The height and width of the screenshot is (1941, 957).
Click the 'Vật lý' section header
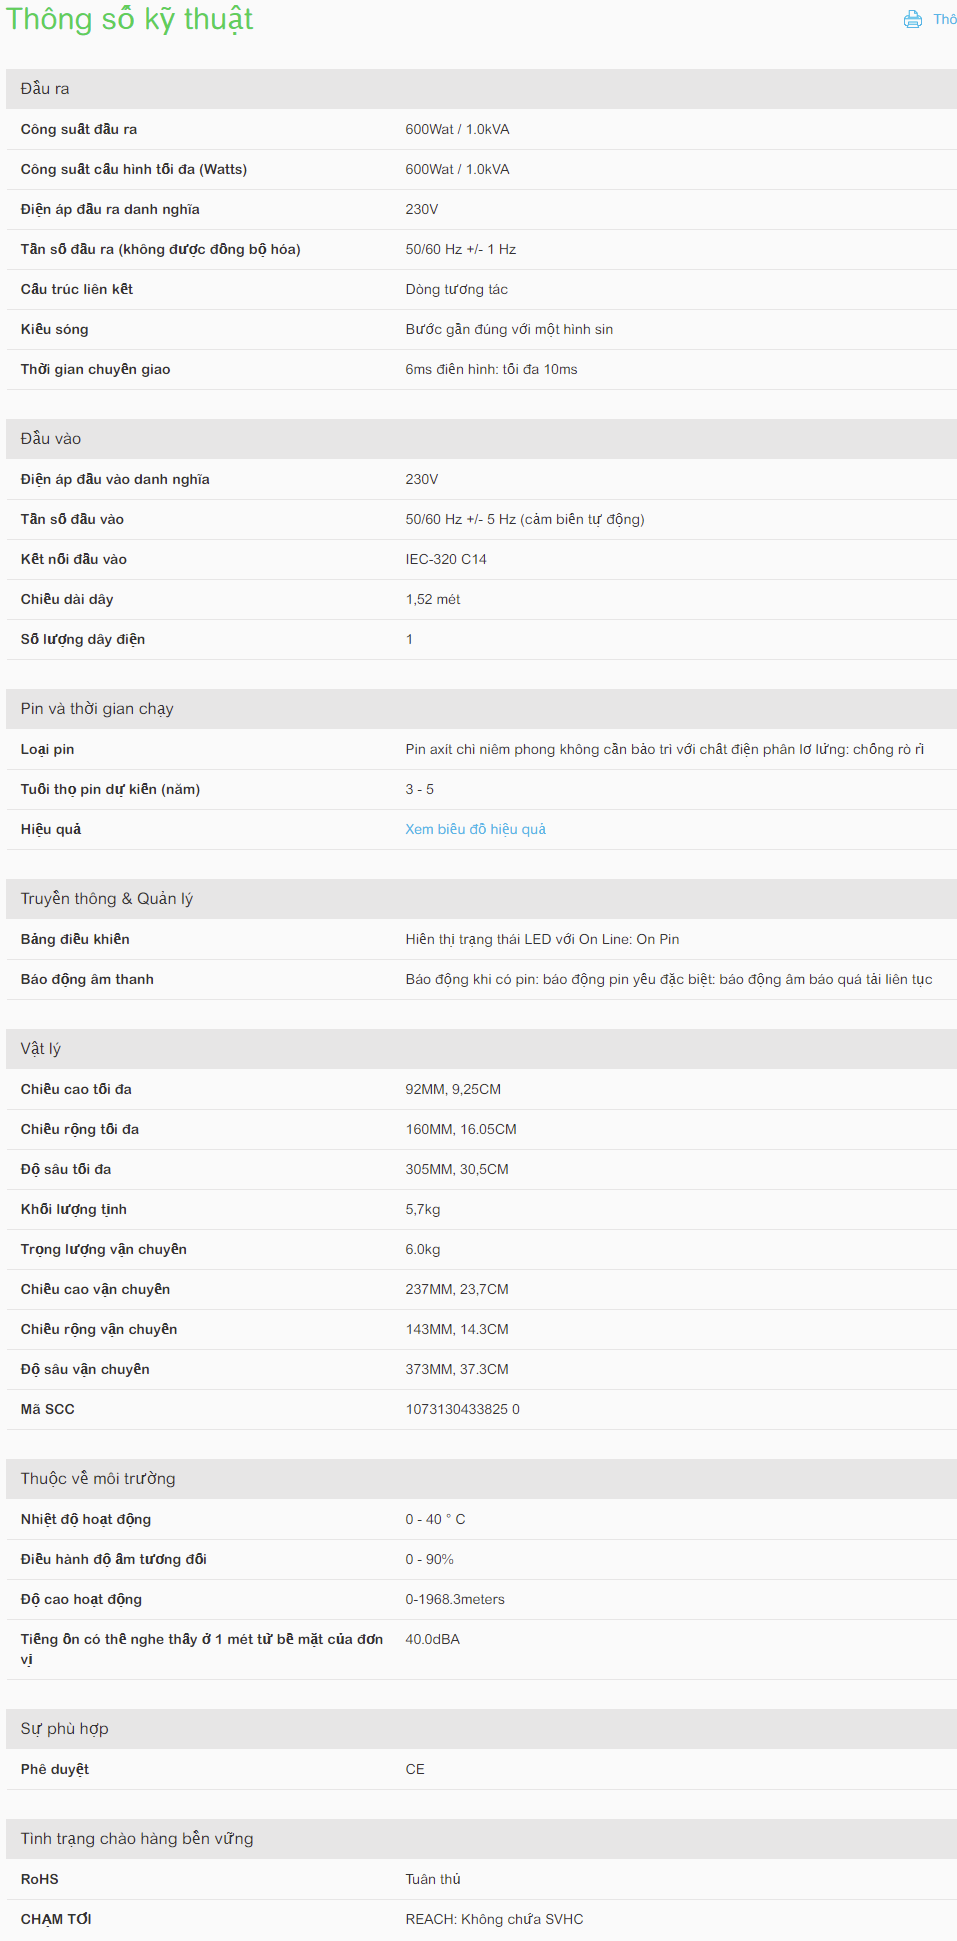(x=481, y=1049)
